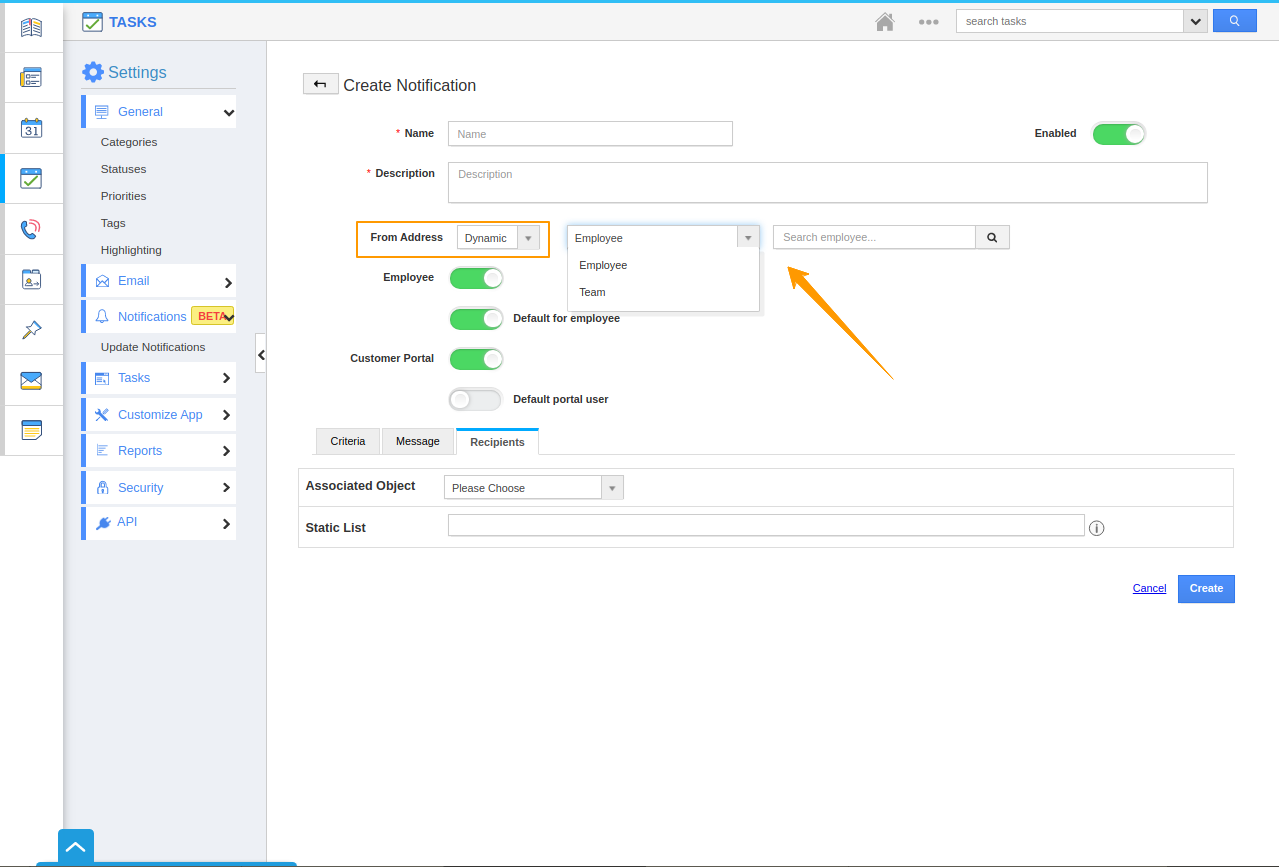Switch to the Criteria tab
Viewport: 1279px width, 867px height.
click(x=348, y=441)
